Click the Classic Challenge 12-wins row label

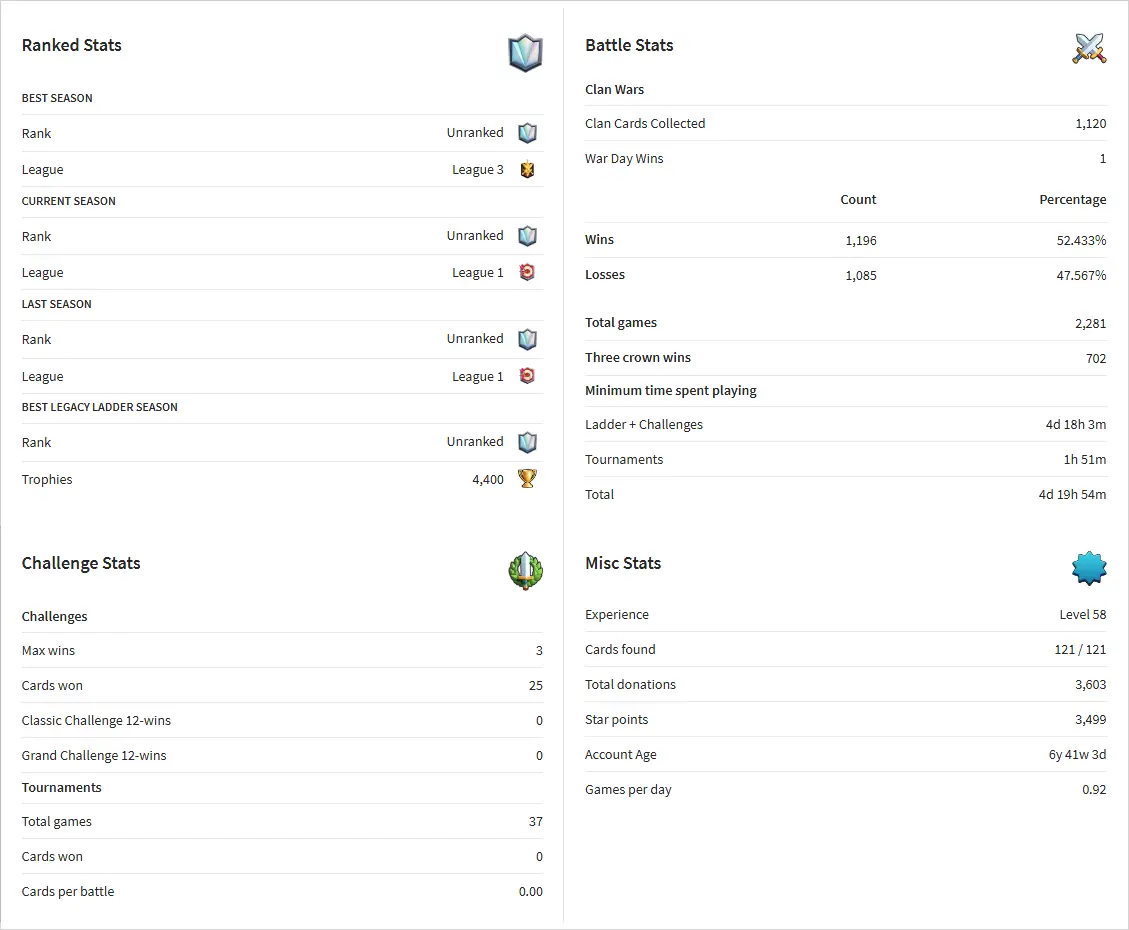(96, 720)
